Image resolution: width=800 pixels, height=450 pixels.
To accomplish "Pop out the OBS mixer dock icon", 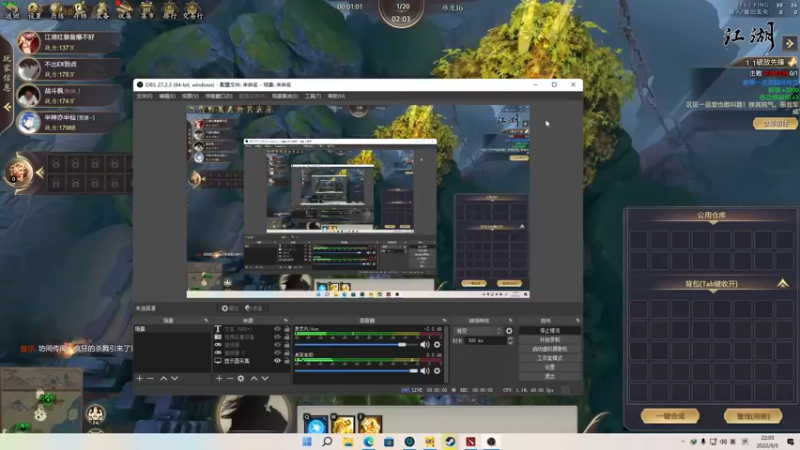I will 444,320.
